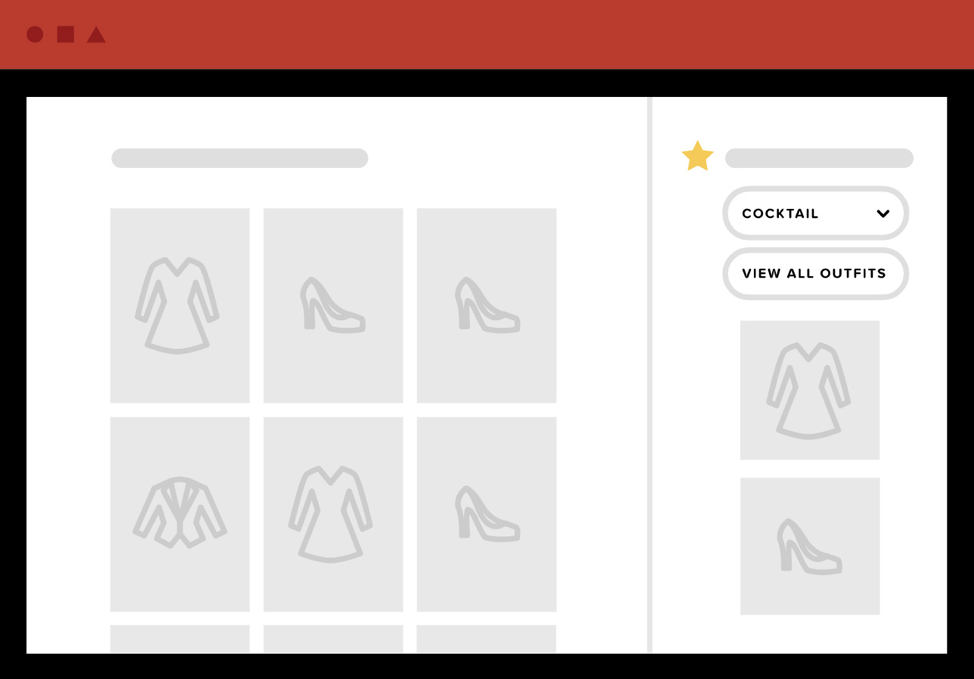Click the yellow star favorites icon
Viewport: 974px width, 679px height.
pos(697,156)
